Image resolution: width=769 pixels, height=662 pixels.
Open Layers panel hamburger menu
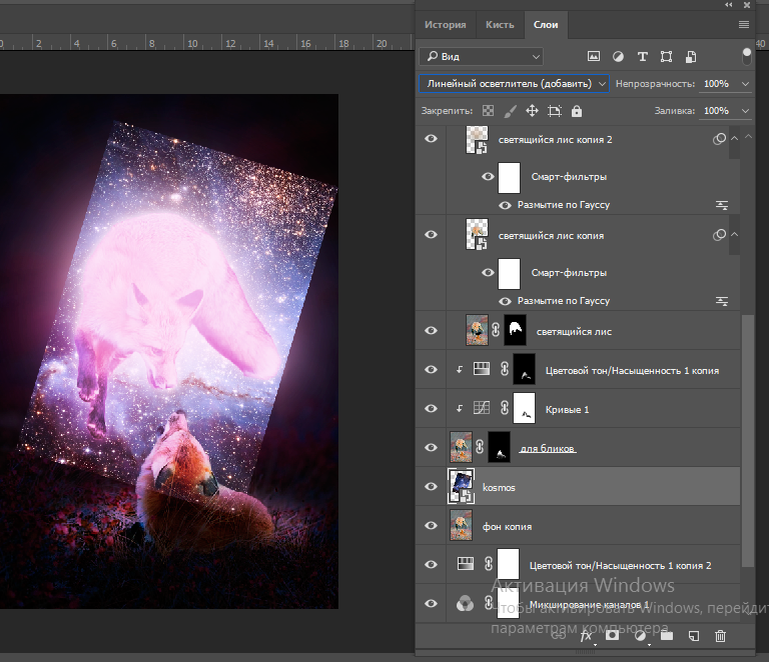(x=743, y=25)
